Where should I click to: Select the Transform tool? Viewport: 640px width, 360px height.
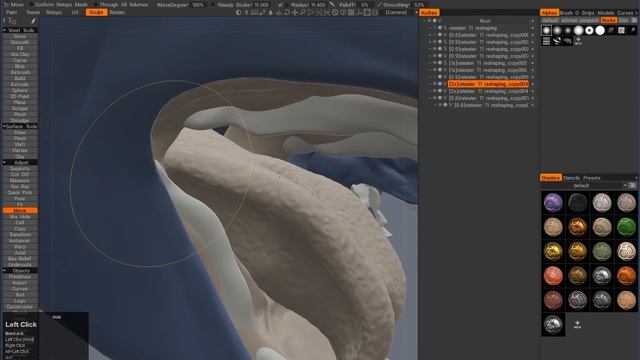(20, 235)
